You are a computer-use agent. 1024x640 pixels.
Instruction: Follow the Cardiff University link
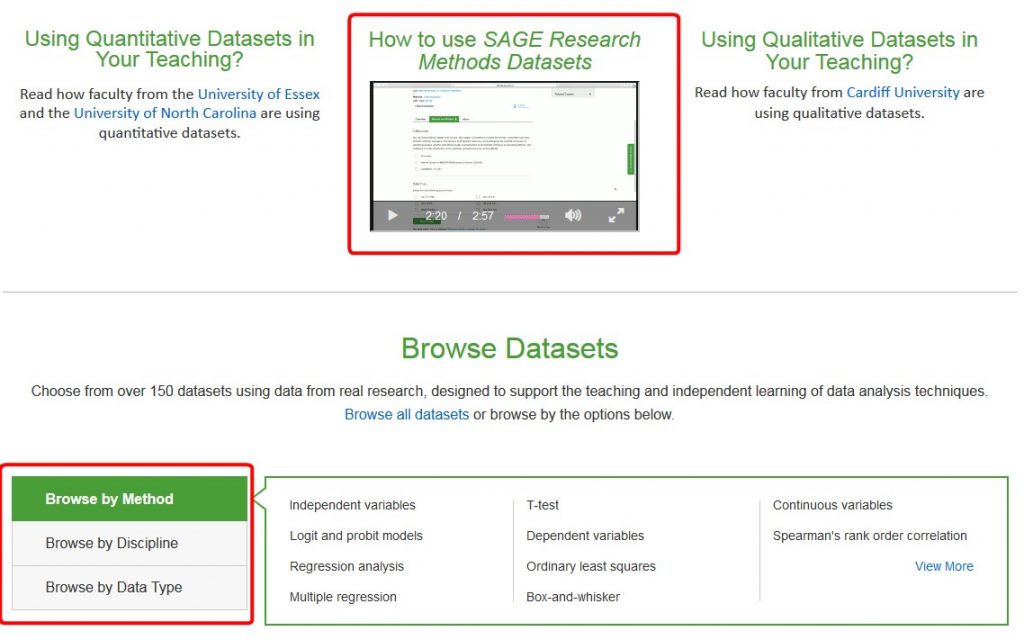tap(903, 92)
